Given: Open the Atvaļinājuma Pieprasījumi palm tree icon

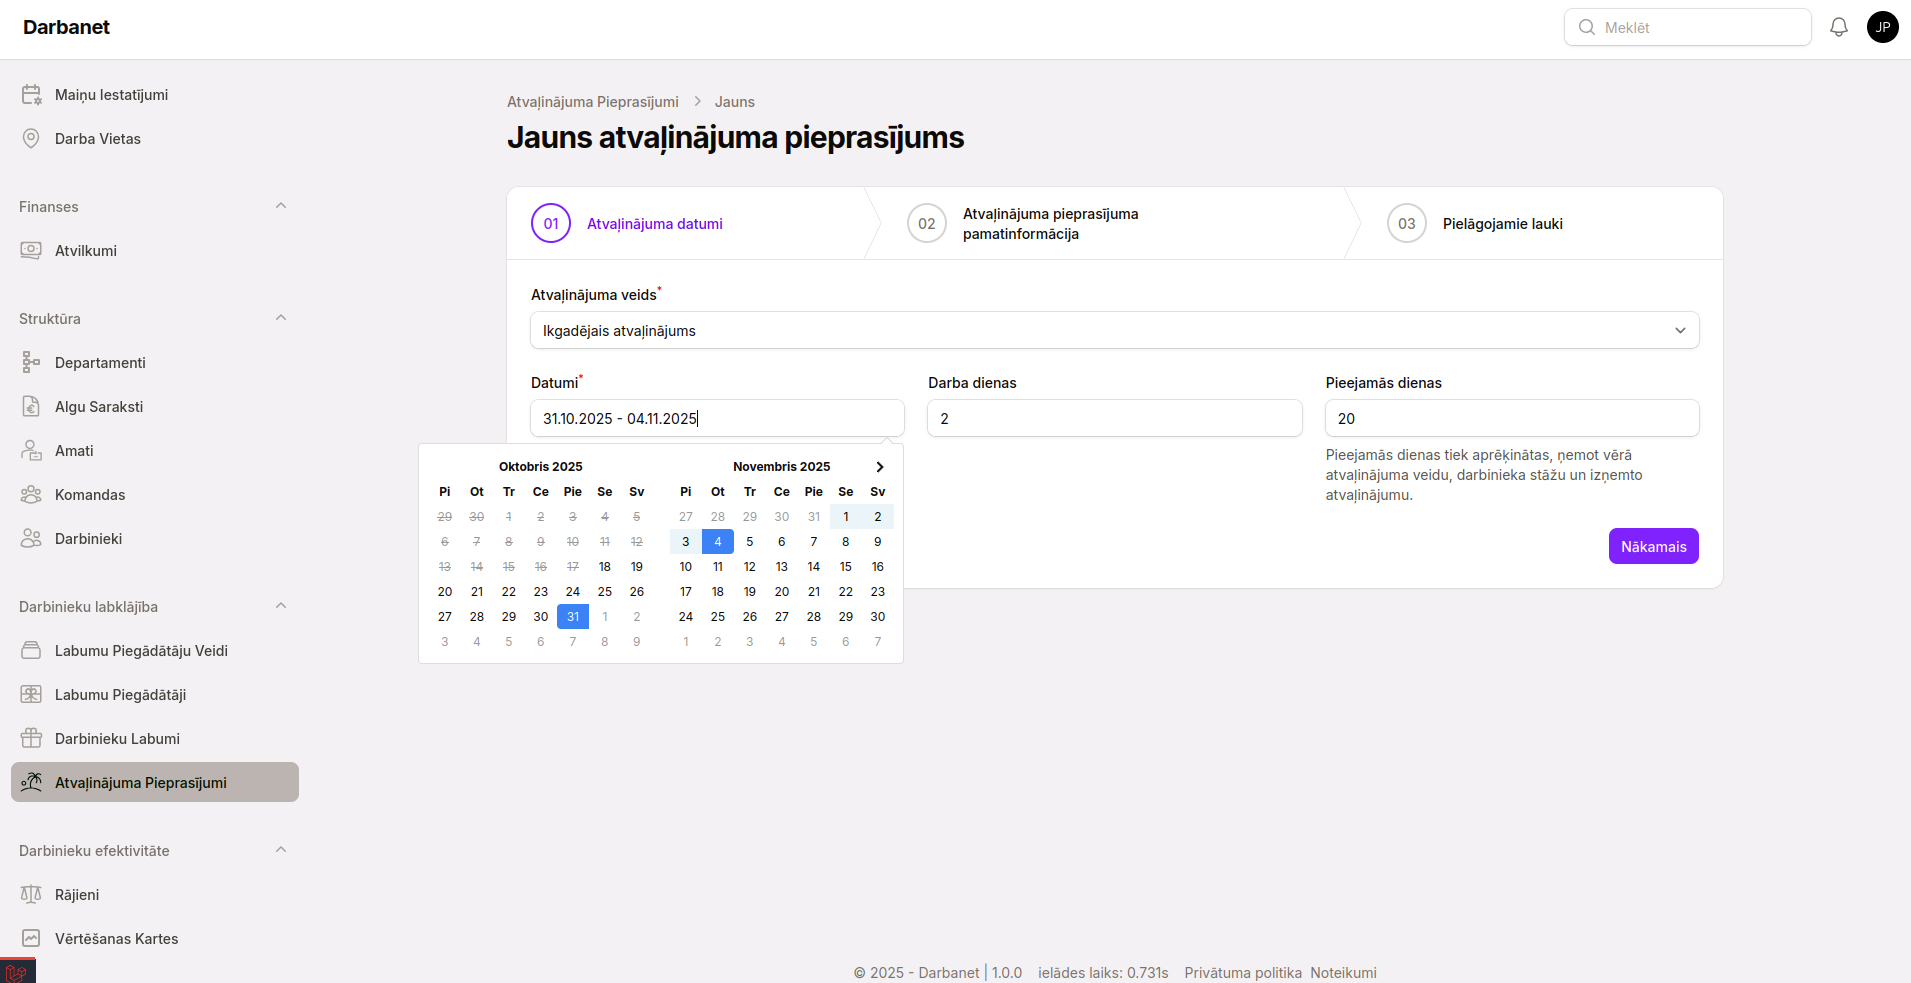Looking at the screenshot, I should coord(33,782).
